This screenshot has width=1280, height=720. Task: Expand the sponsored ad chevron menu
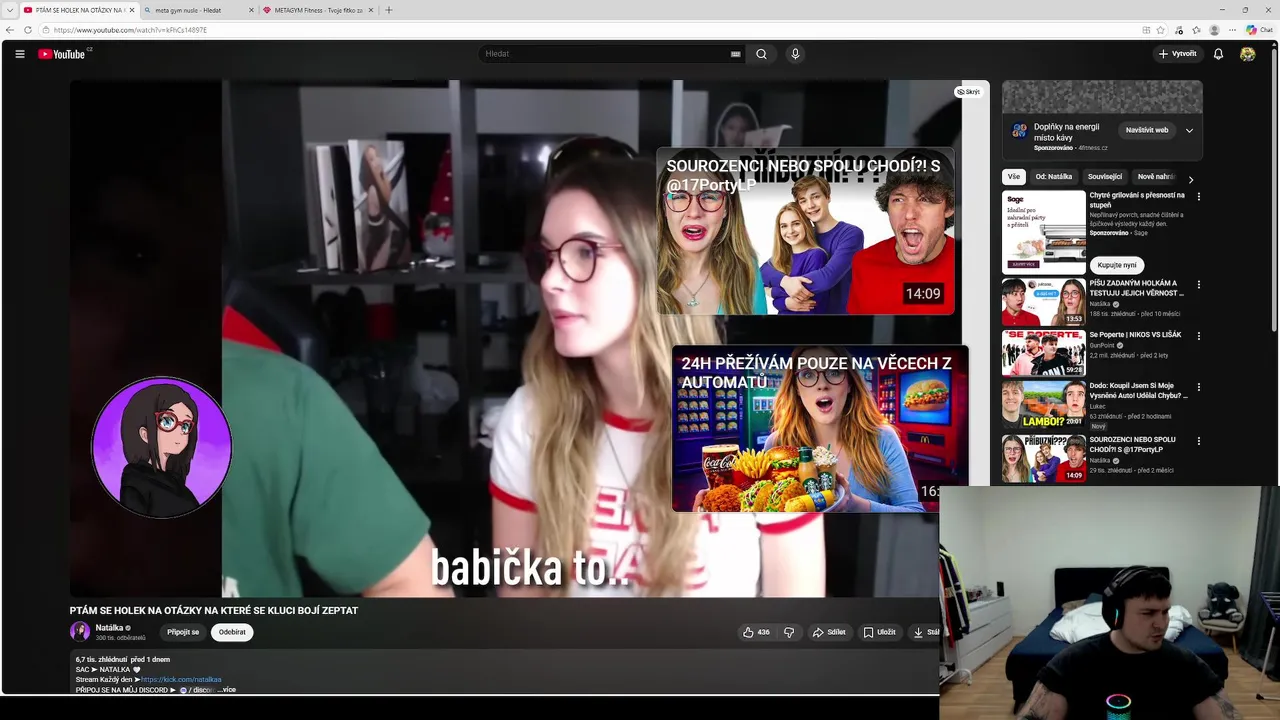(1189, 130)
